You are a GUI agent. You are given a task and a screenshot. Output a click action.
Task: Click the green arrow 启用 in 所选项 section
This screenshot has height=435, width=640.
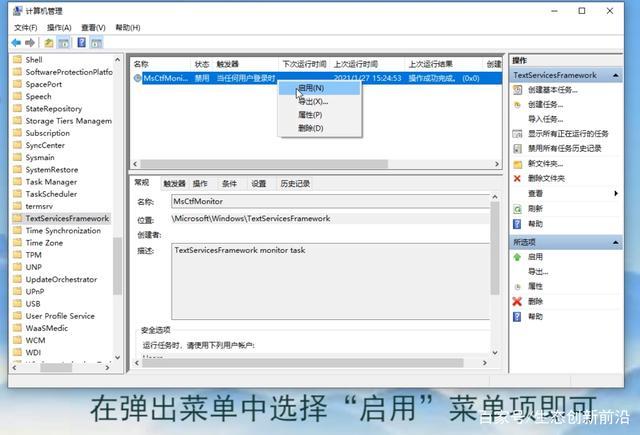[x=536, y=257]
